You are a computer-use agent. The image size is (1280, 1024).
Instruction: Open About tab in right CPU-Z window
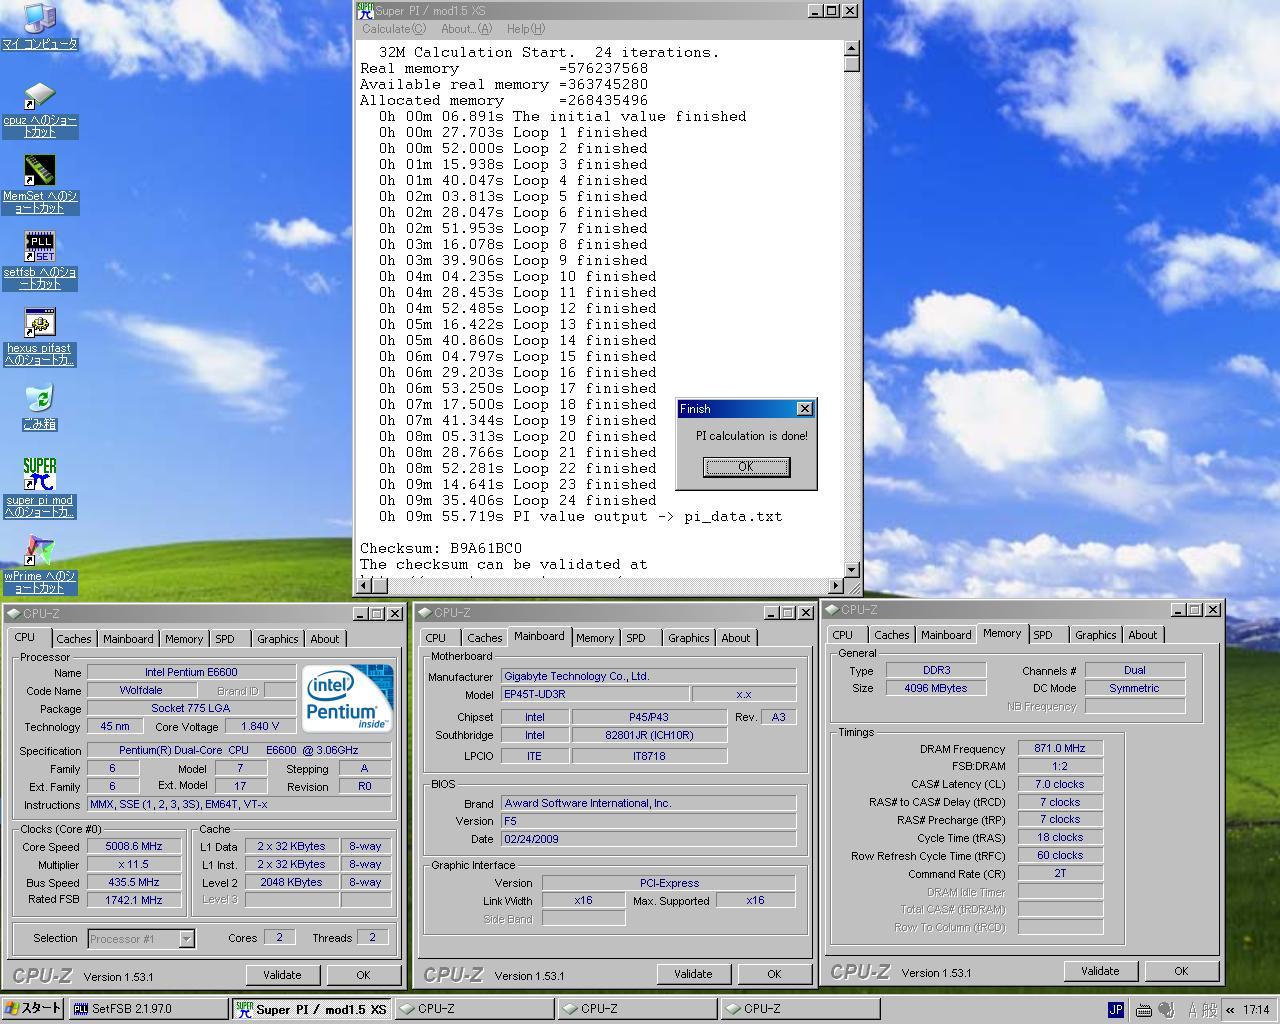pos(1142,635)
